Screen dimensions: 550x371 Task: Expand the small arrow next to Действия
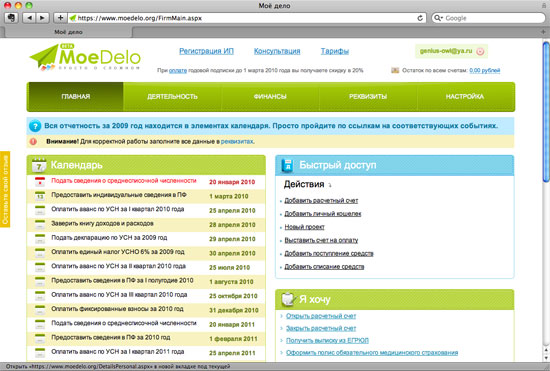(330, 185)
